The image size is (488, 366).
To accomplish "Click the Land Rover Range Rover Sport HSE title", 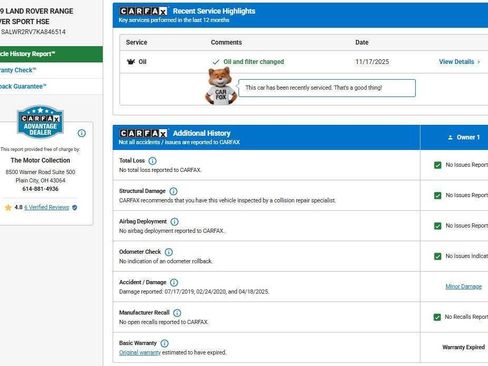I will (x=36, y=16).
